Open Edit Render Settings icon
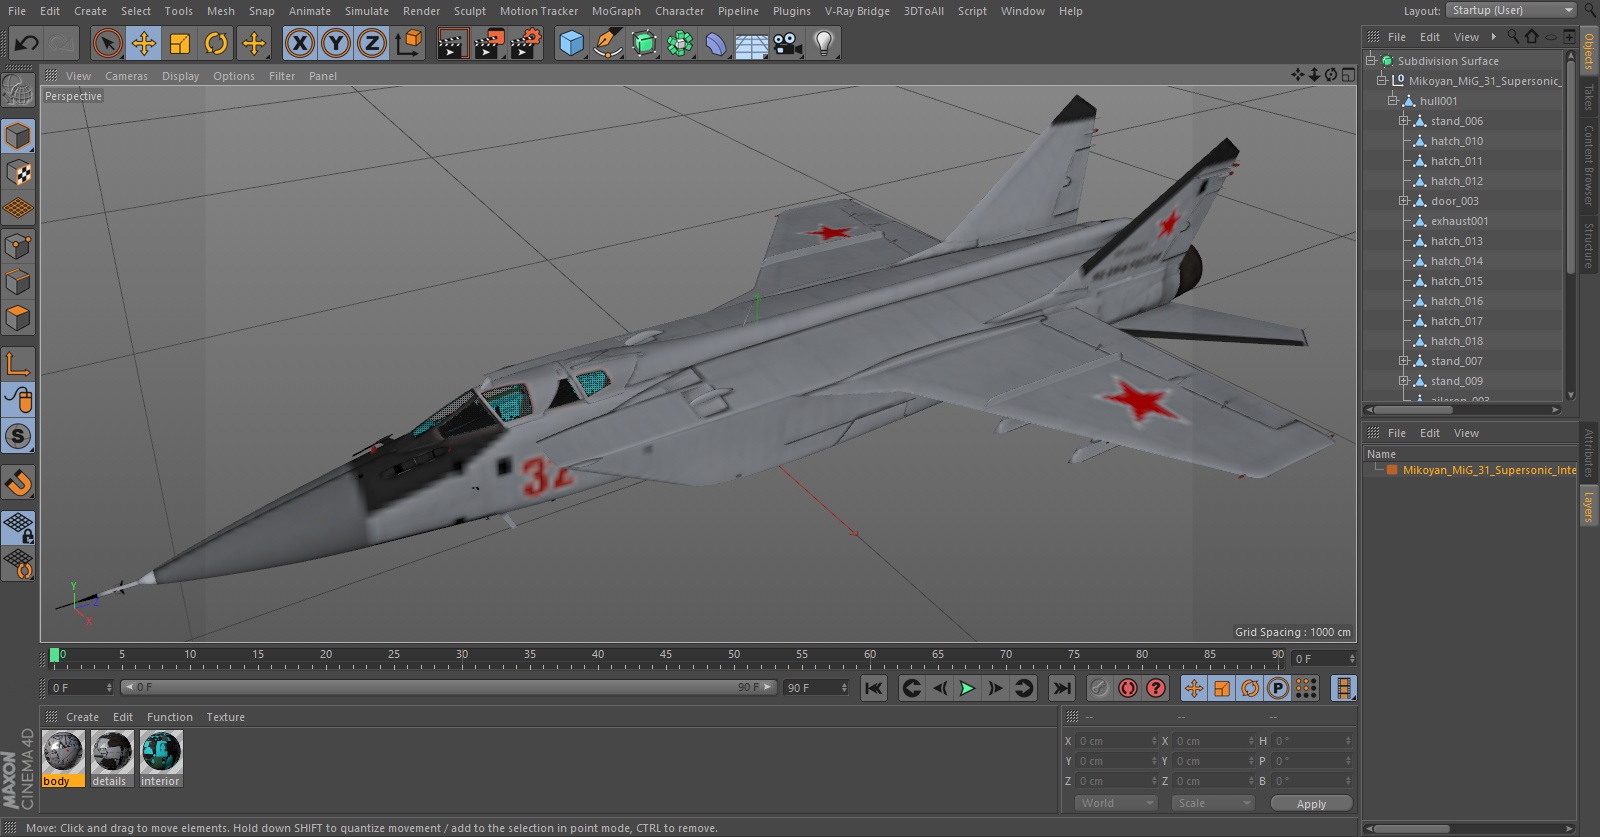1600x837 pixels. point(526,43)
